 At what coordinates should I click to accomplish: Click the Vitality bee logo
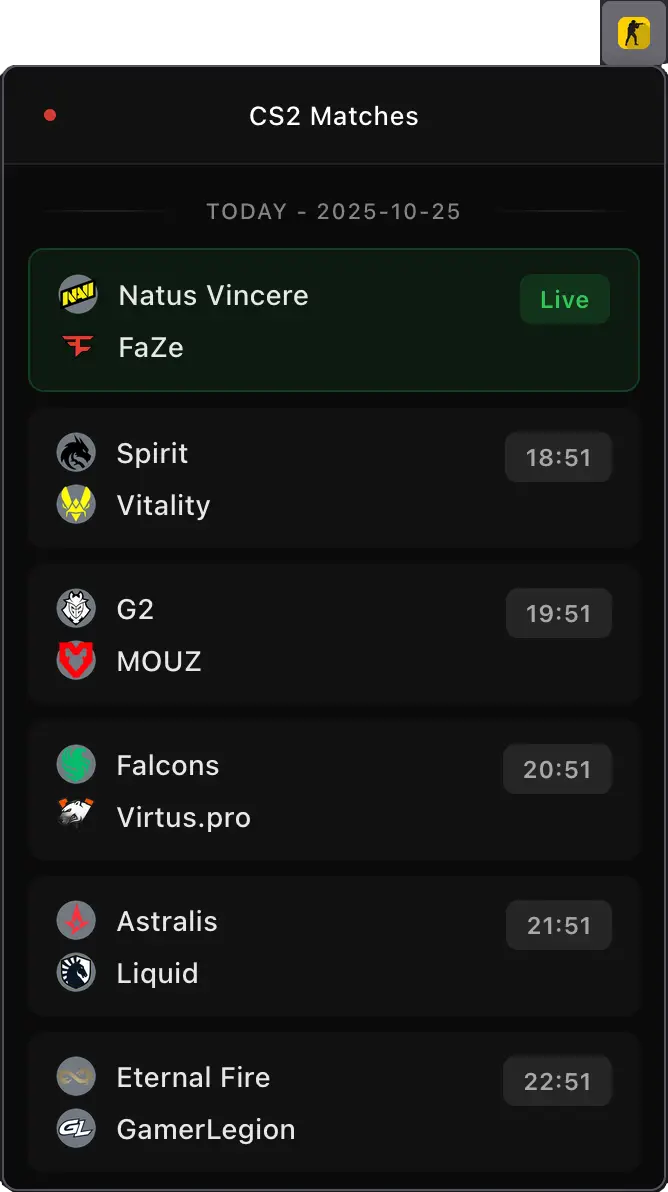76,505
